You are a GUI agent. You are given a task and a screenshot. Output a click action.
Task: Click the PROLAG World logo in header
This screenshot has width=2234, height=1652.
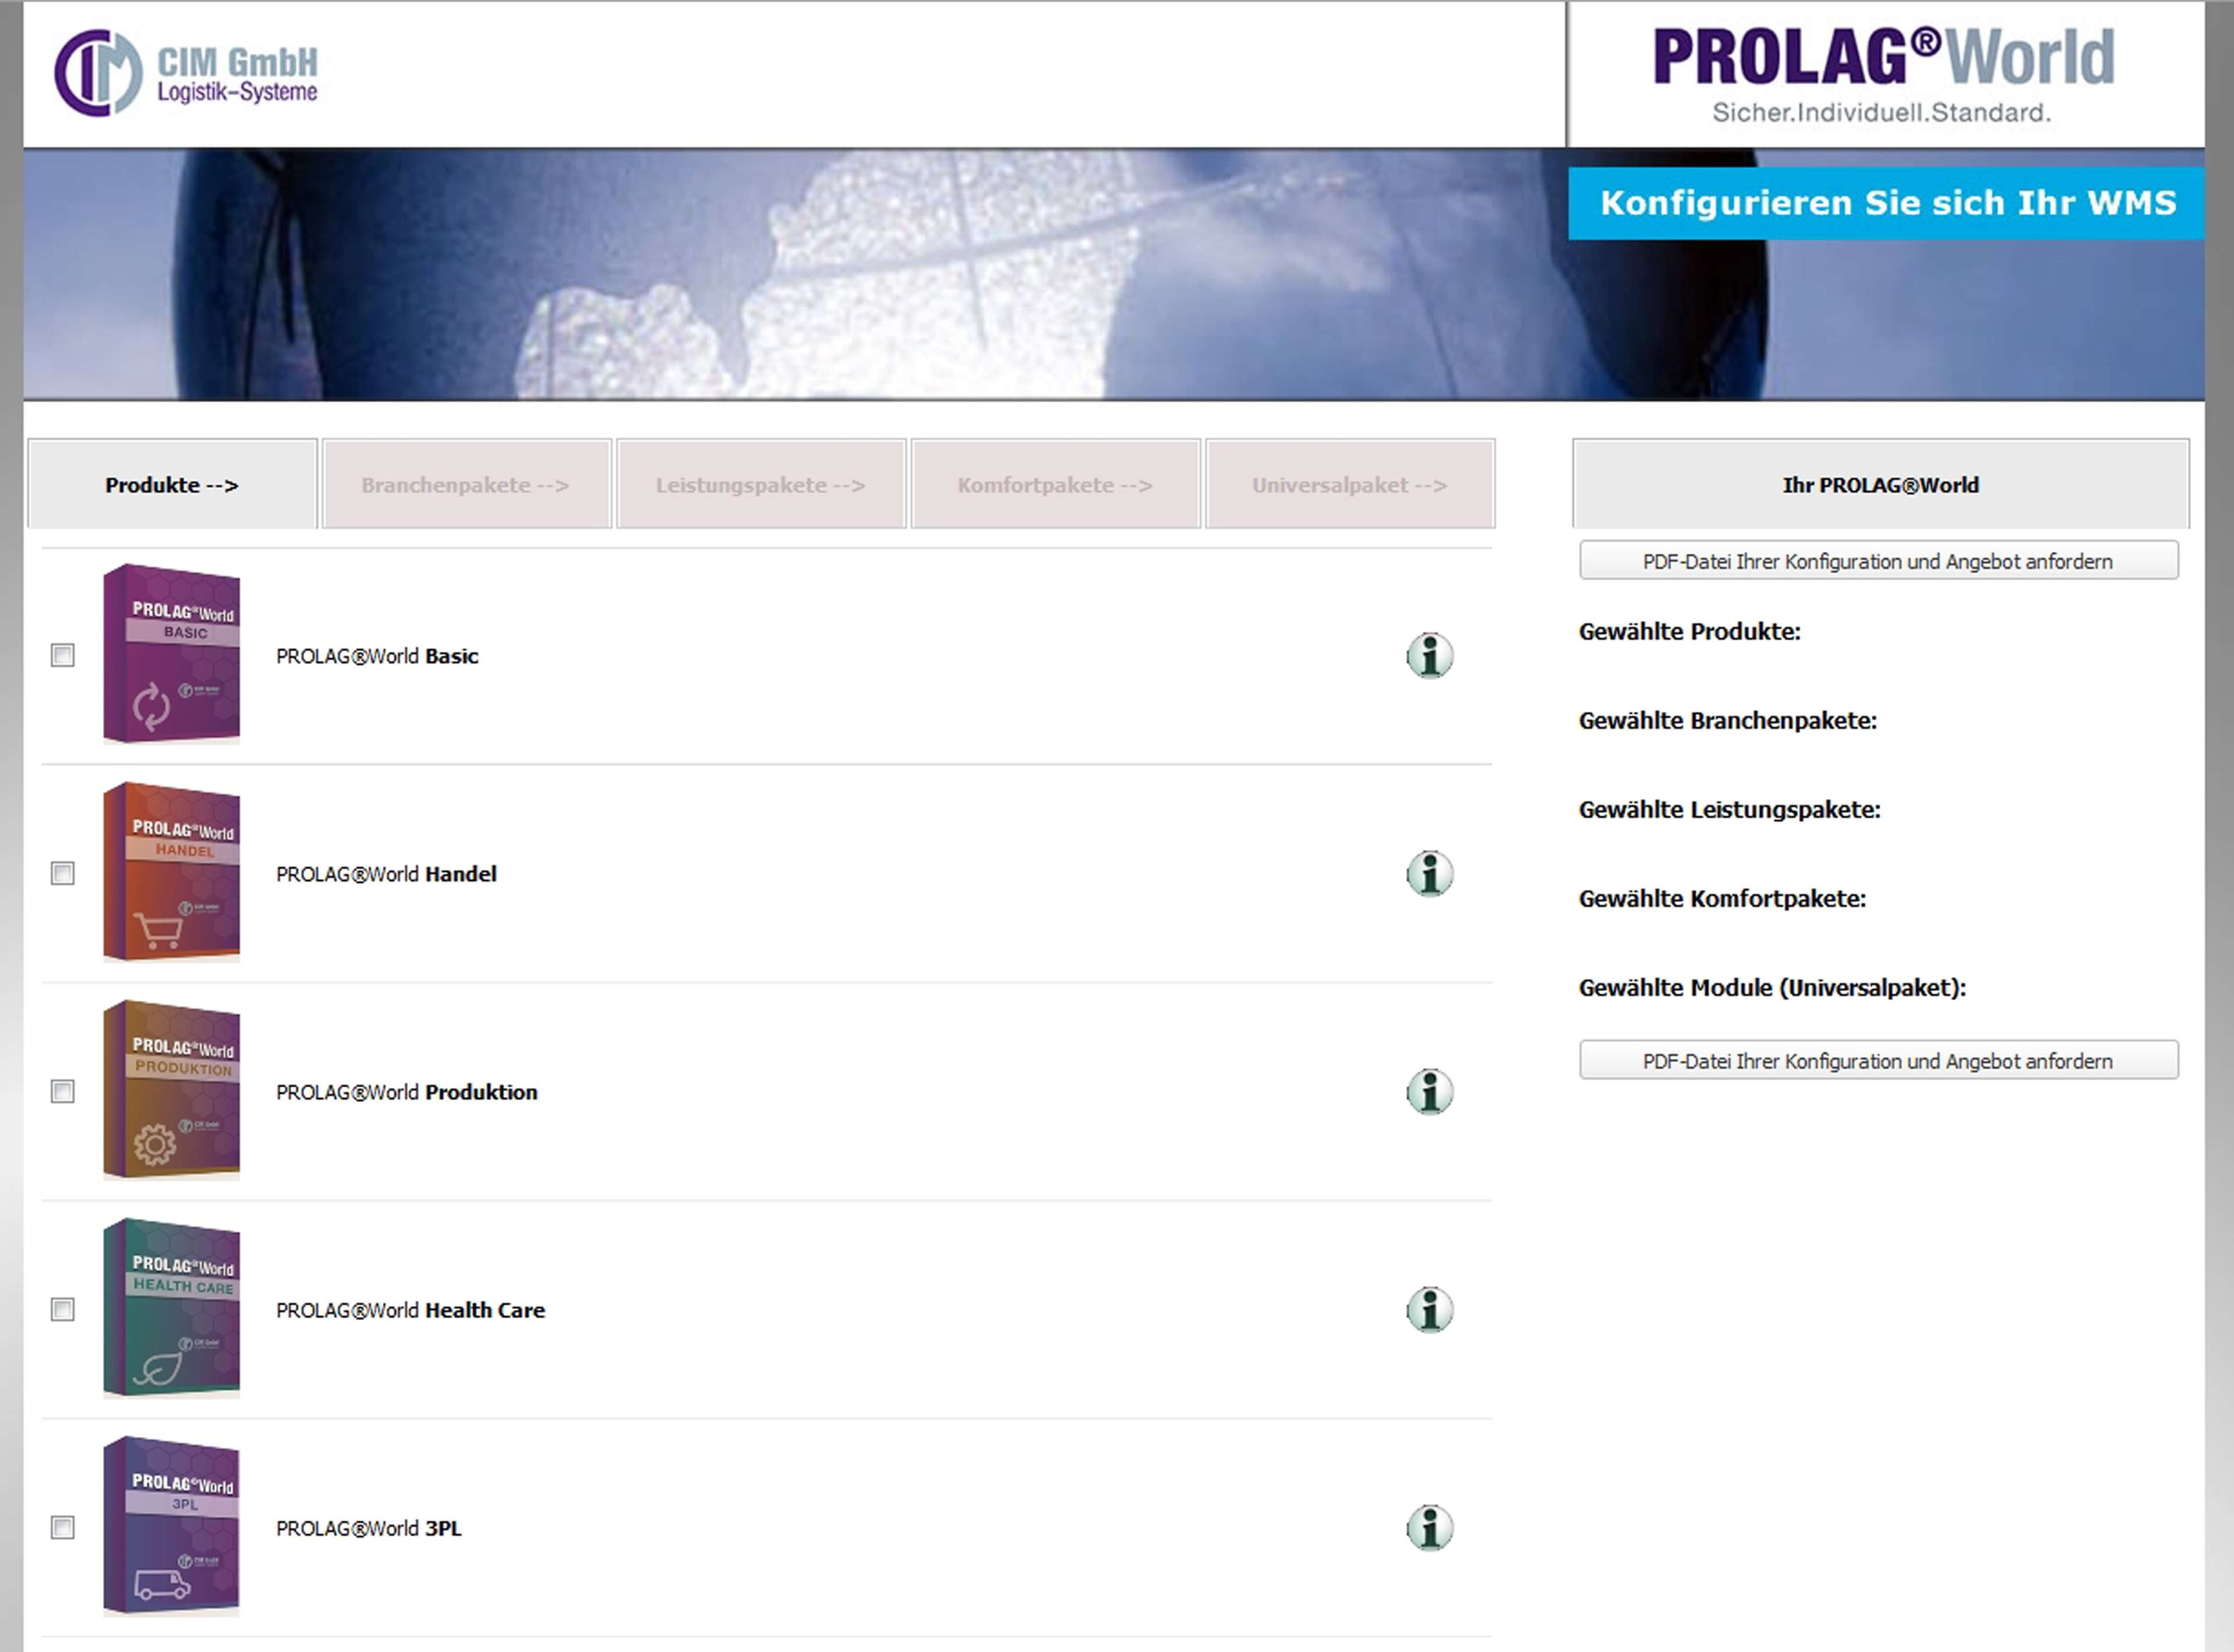coord(1883,73)
